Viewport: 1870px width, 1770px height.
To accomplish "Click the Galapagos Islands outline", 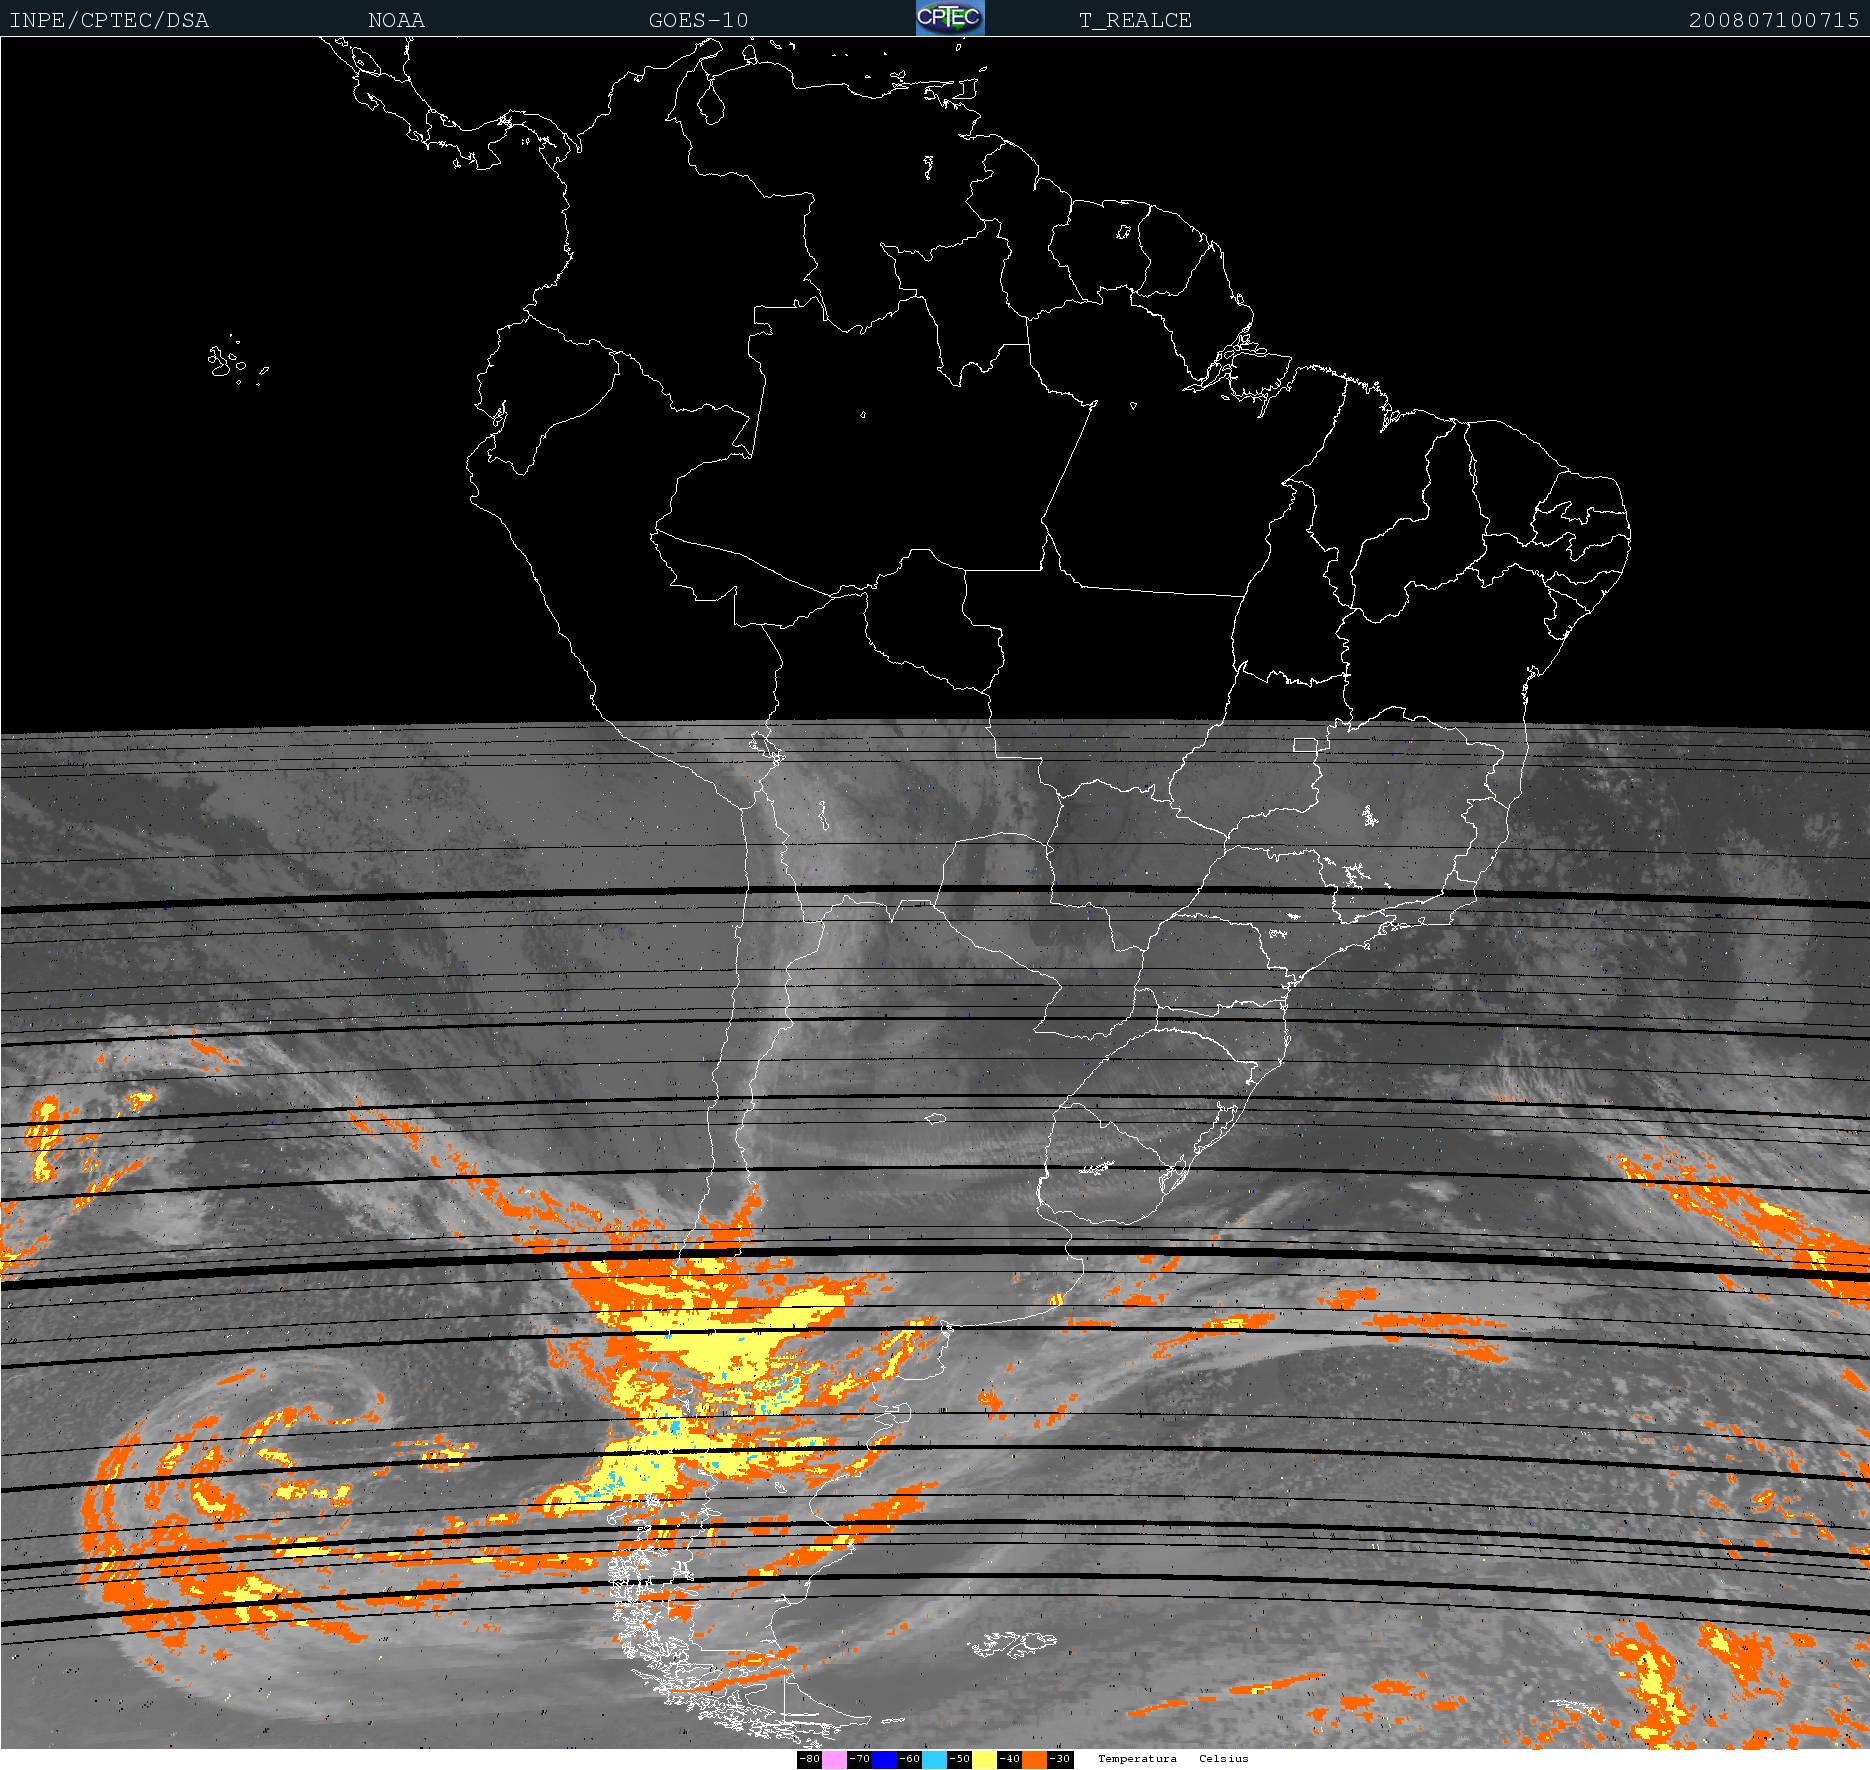I will tap(224, 362).
